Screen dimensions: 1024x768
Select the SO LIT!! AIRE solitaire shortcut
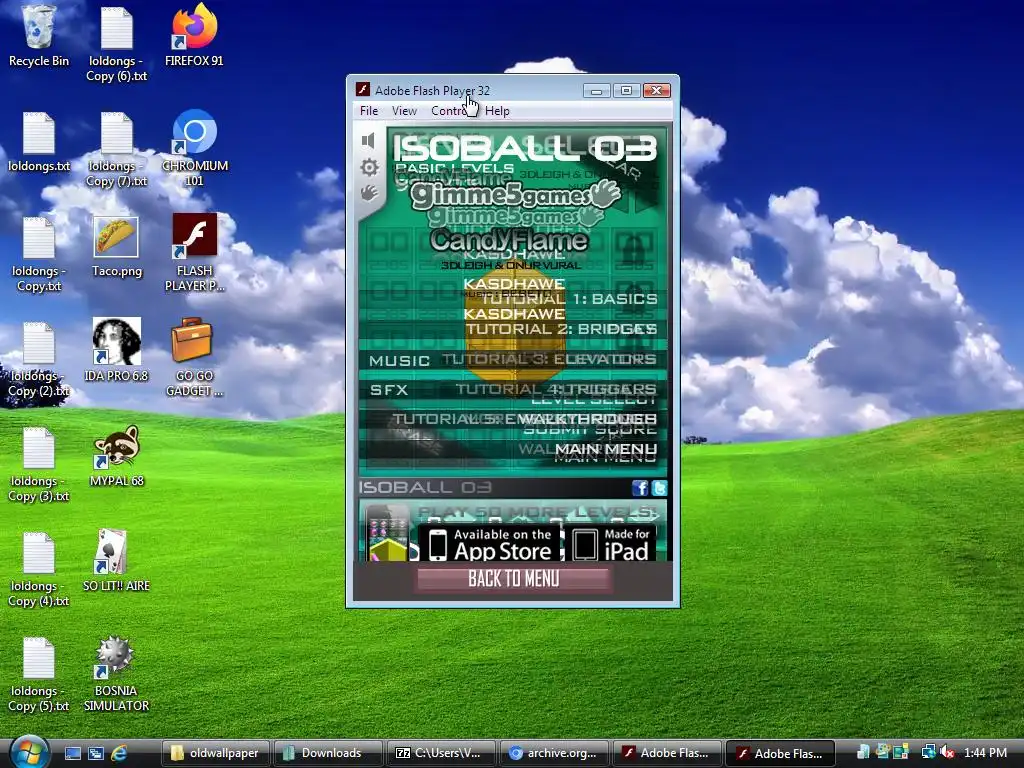pos(116,560)
